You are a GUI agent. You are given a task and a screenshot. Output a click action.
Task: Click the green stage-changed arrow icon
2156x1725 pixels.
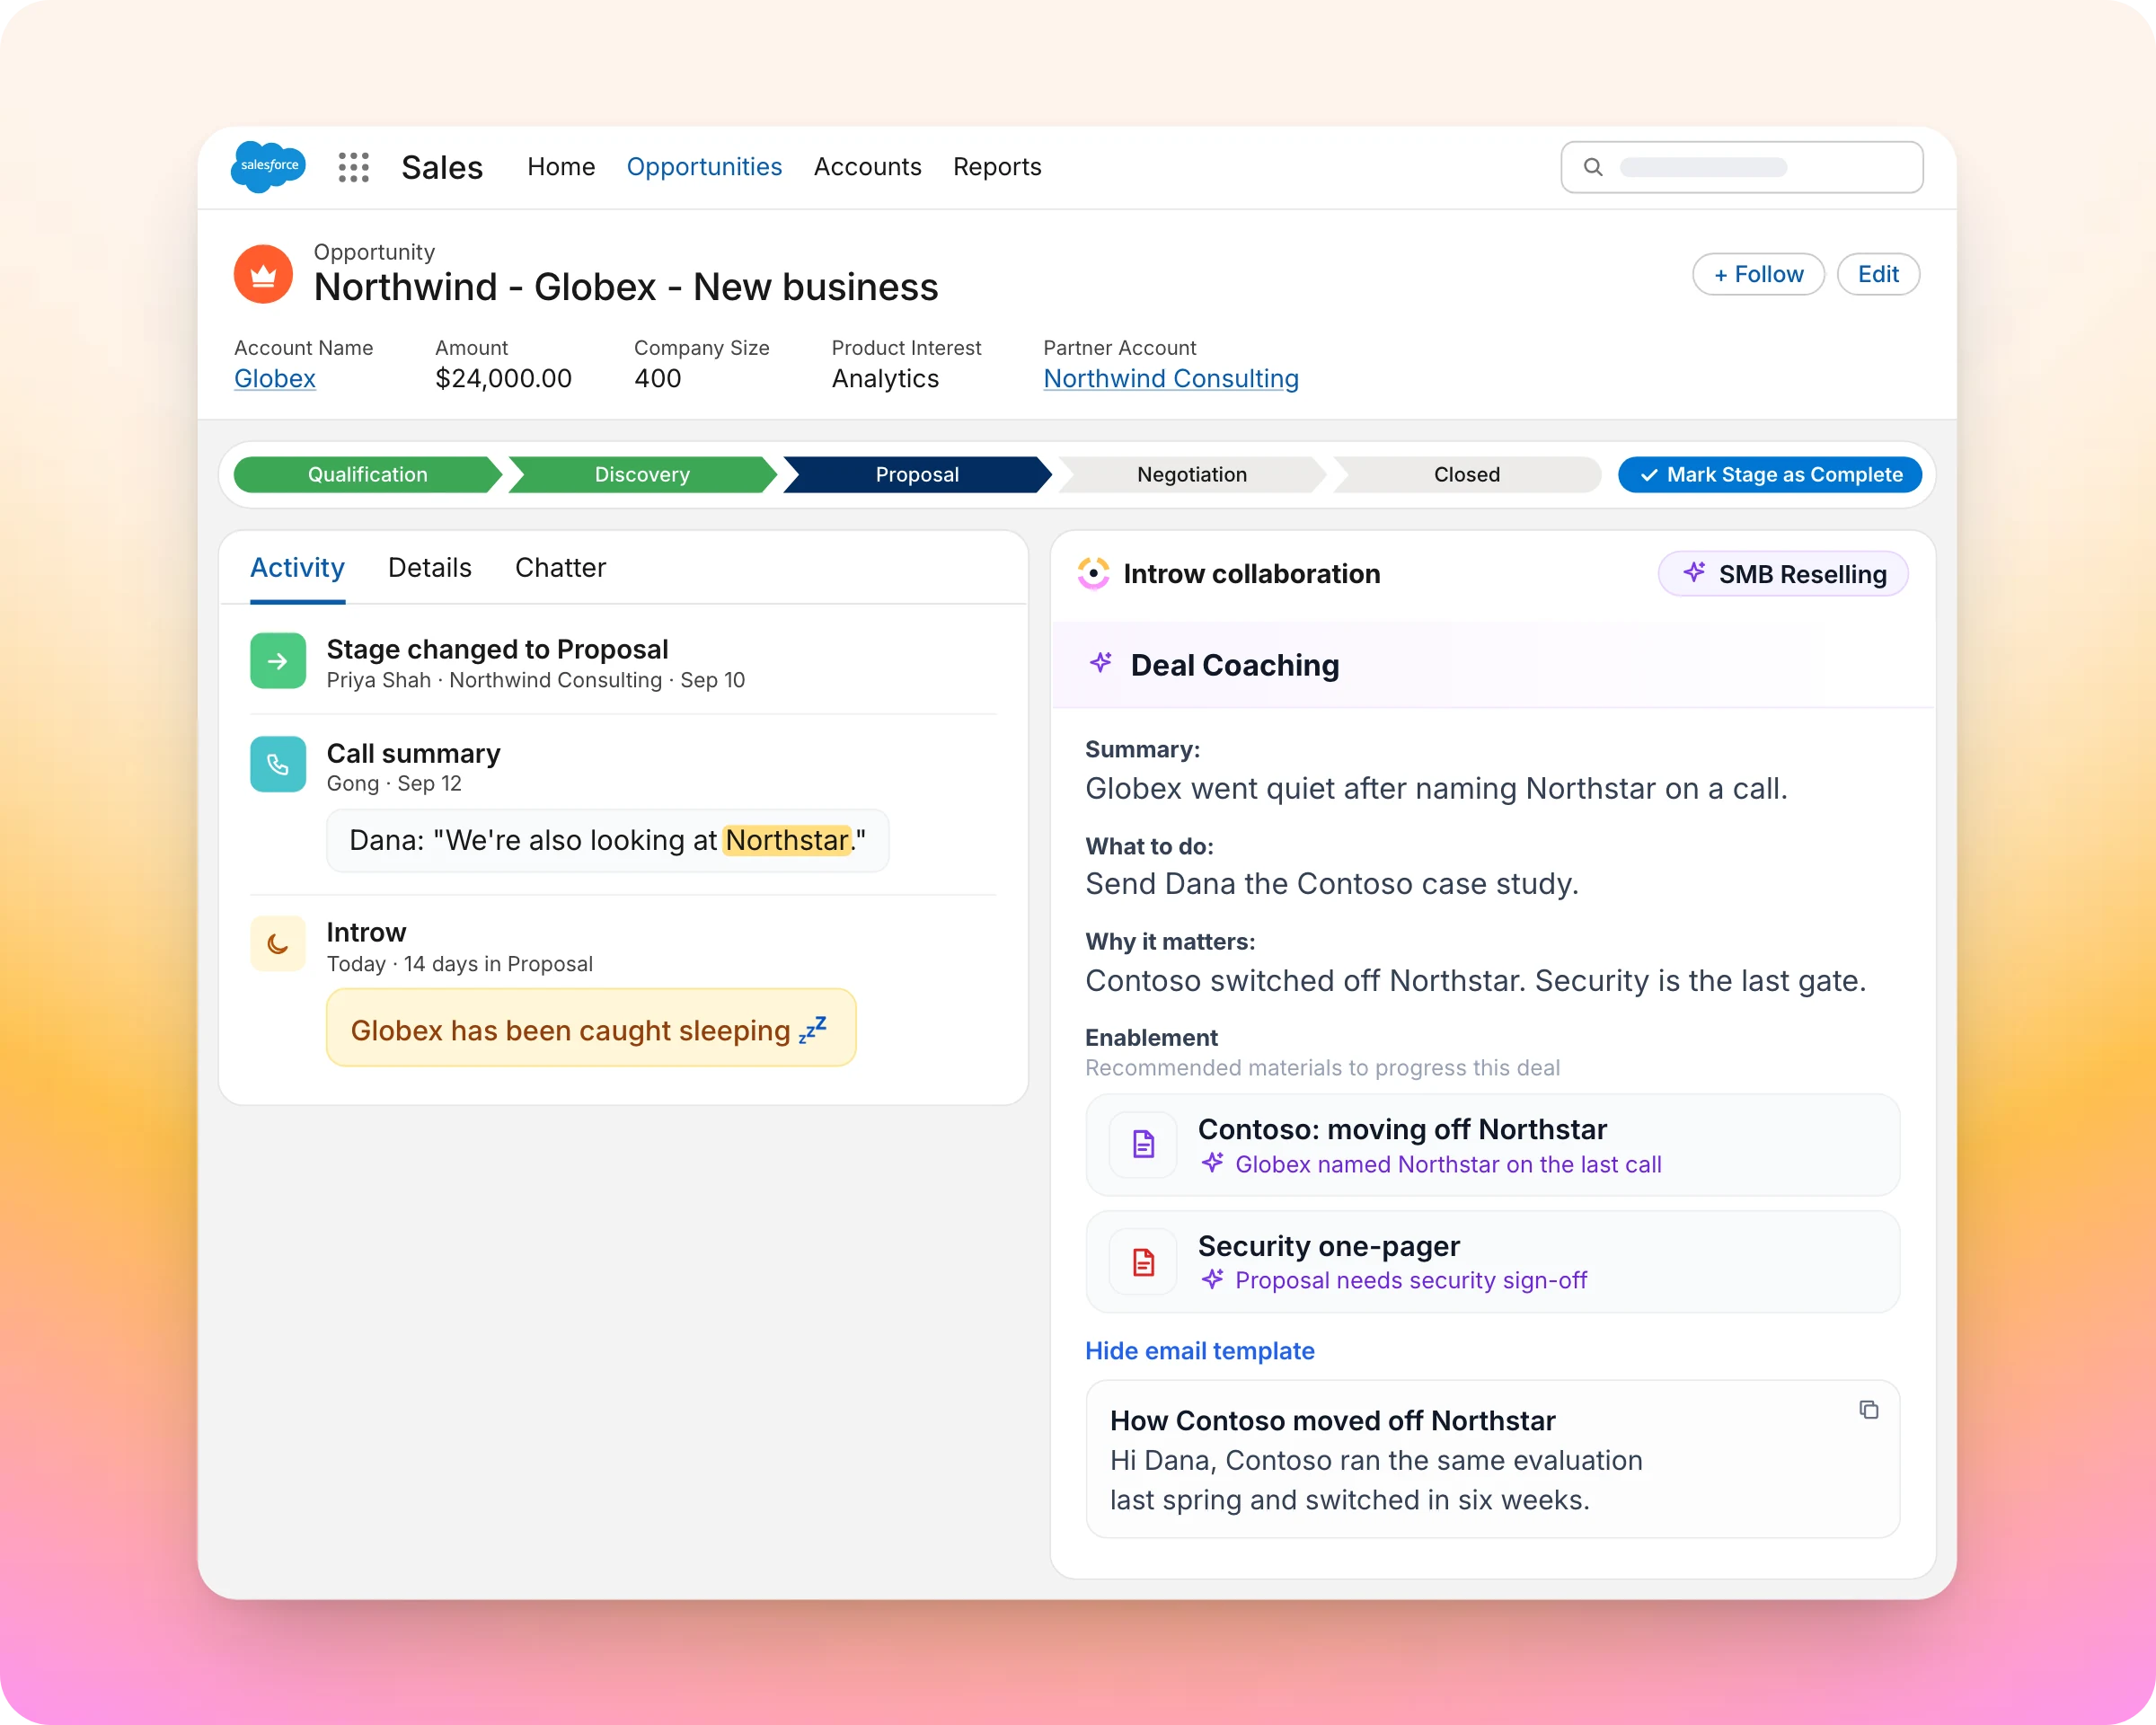[x=278, y=661]
